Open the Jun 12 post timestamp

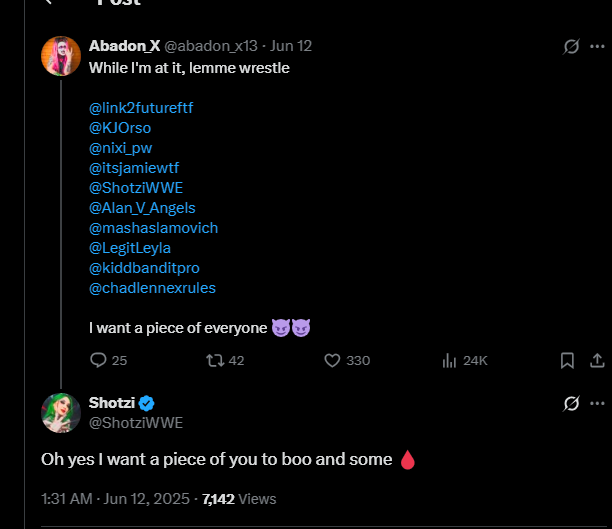click(x=293, y=46)
